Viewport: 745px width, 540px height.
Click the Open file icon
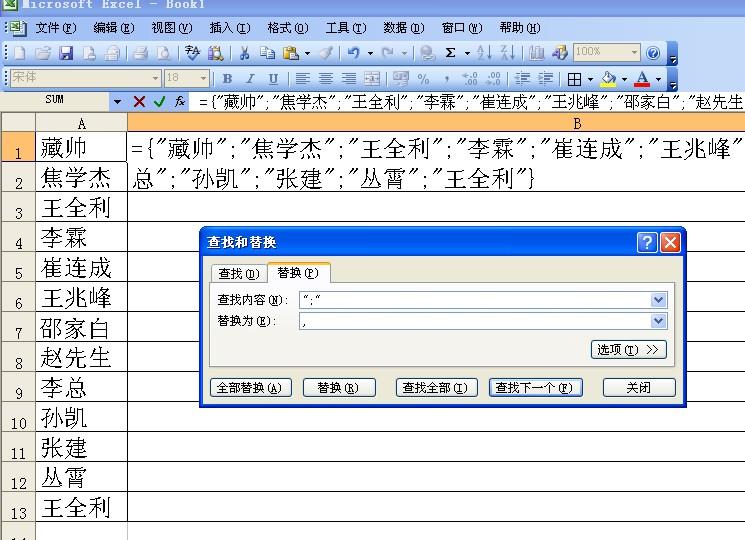pos(43,53)
